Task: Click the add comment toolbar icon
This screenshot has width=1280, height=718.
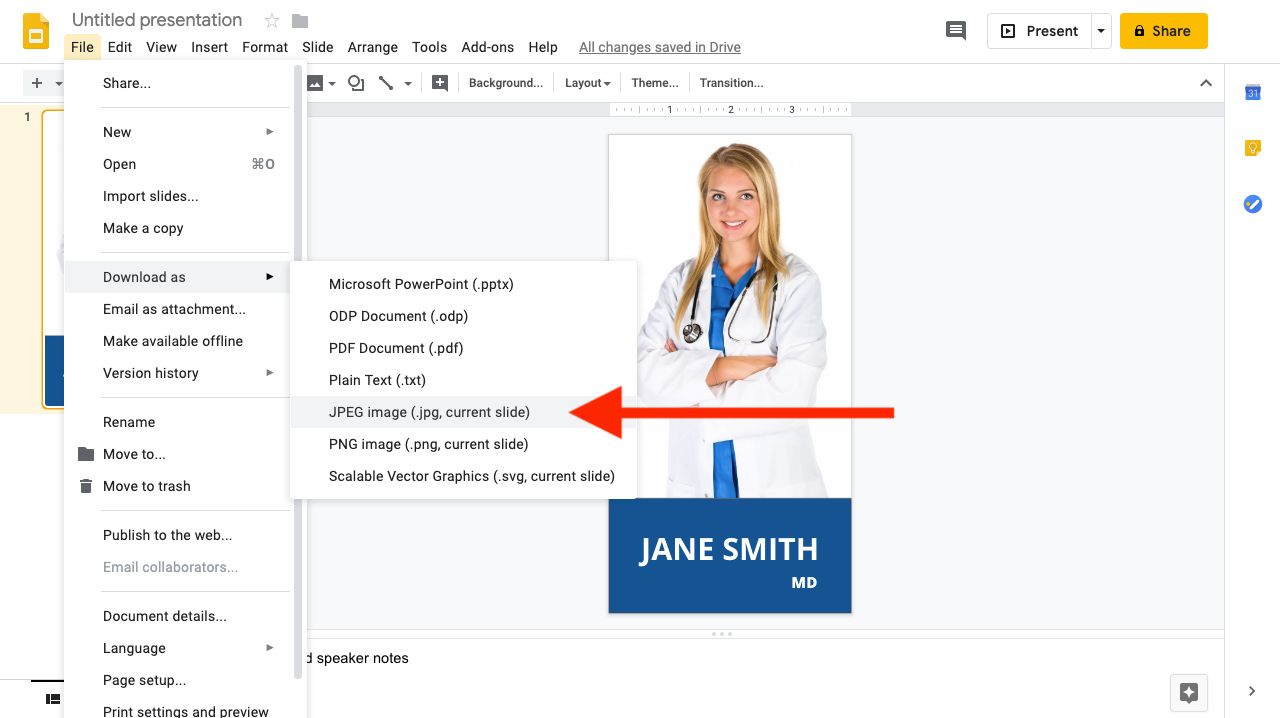Action: coord(440,83)
